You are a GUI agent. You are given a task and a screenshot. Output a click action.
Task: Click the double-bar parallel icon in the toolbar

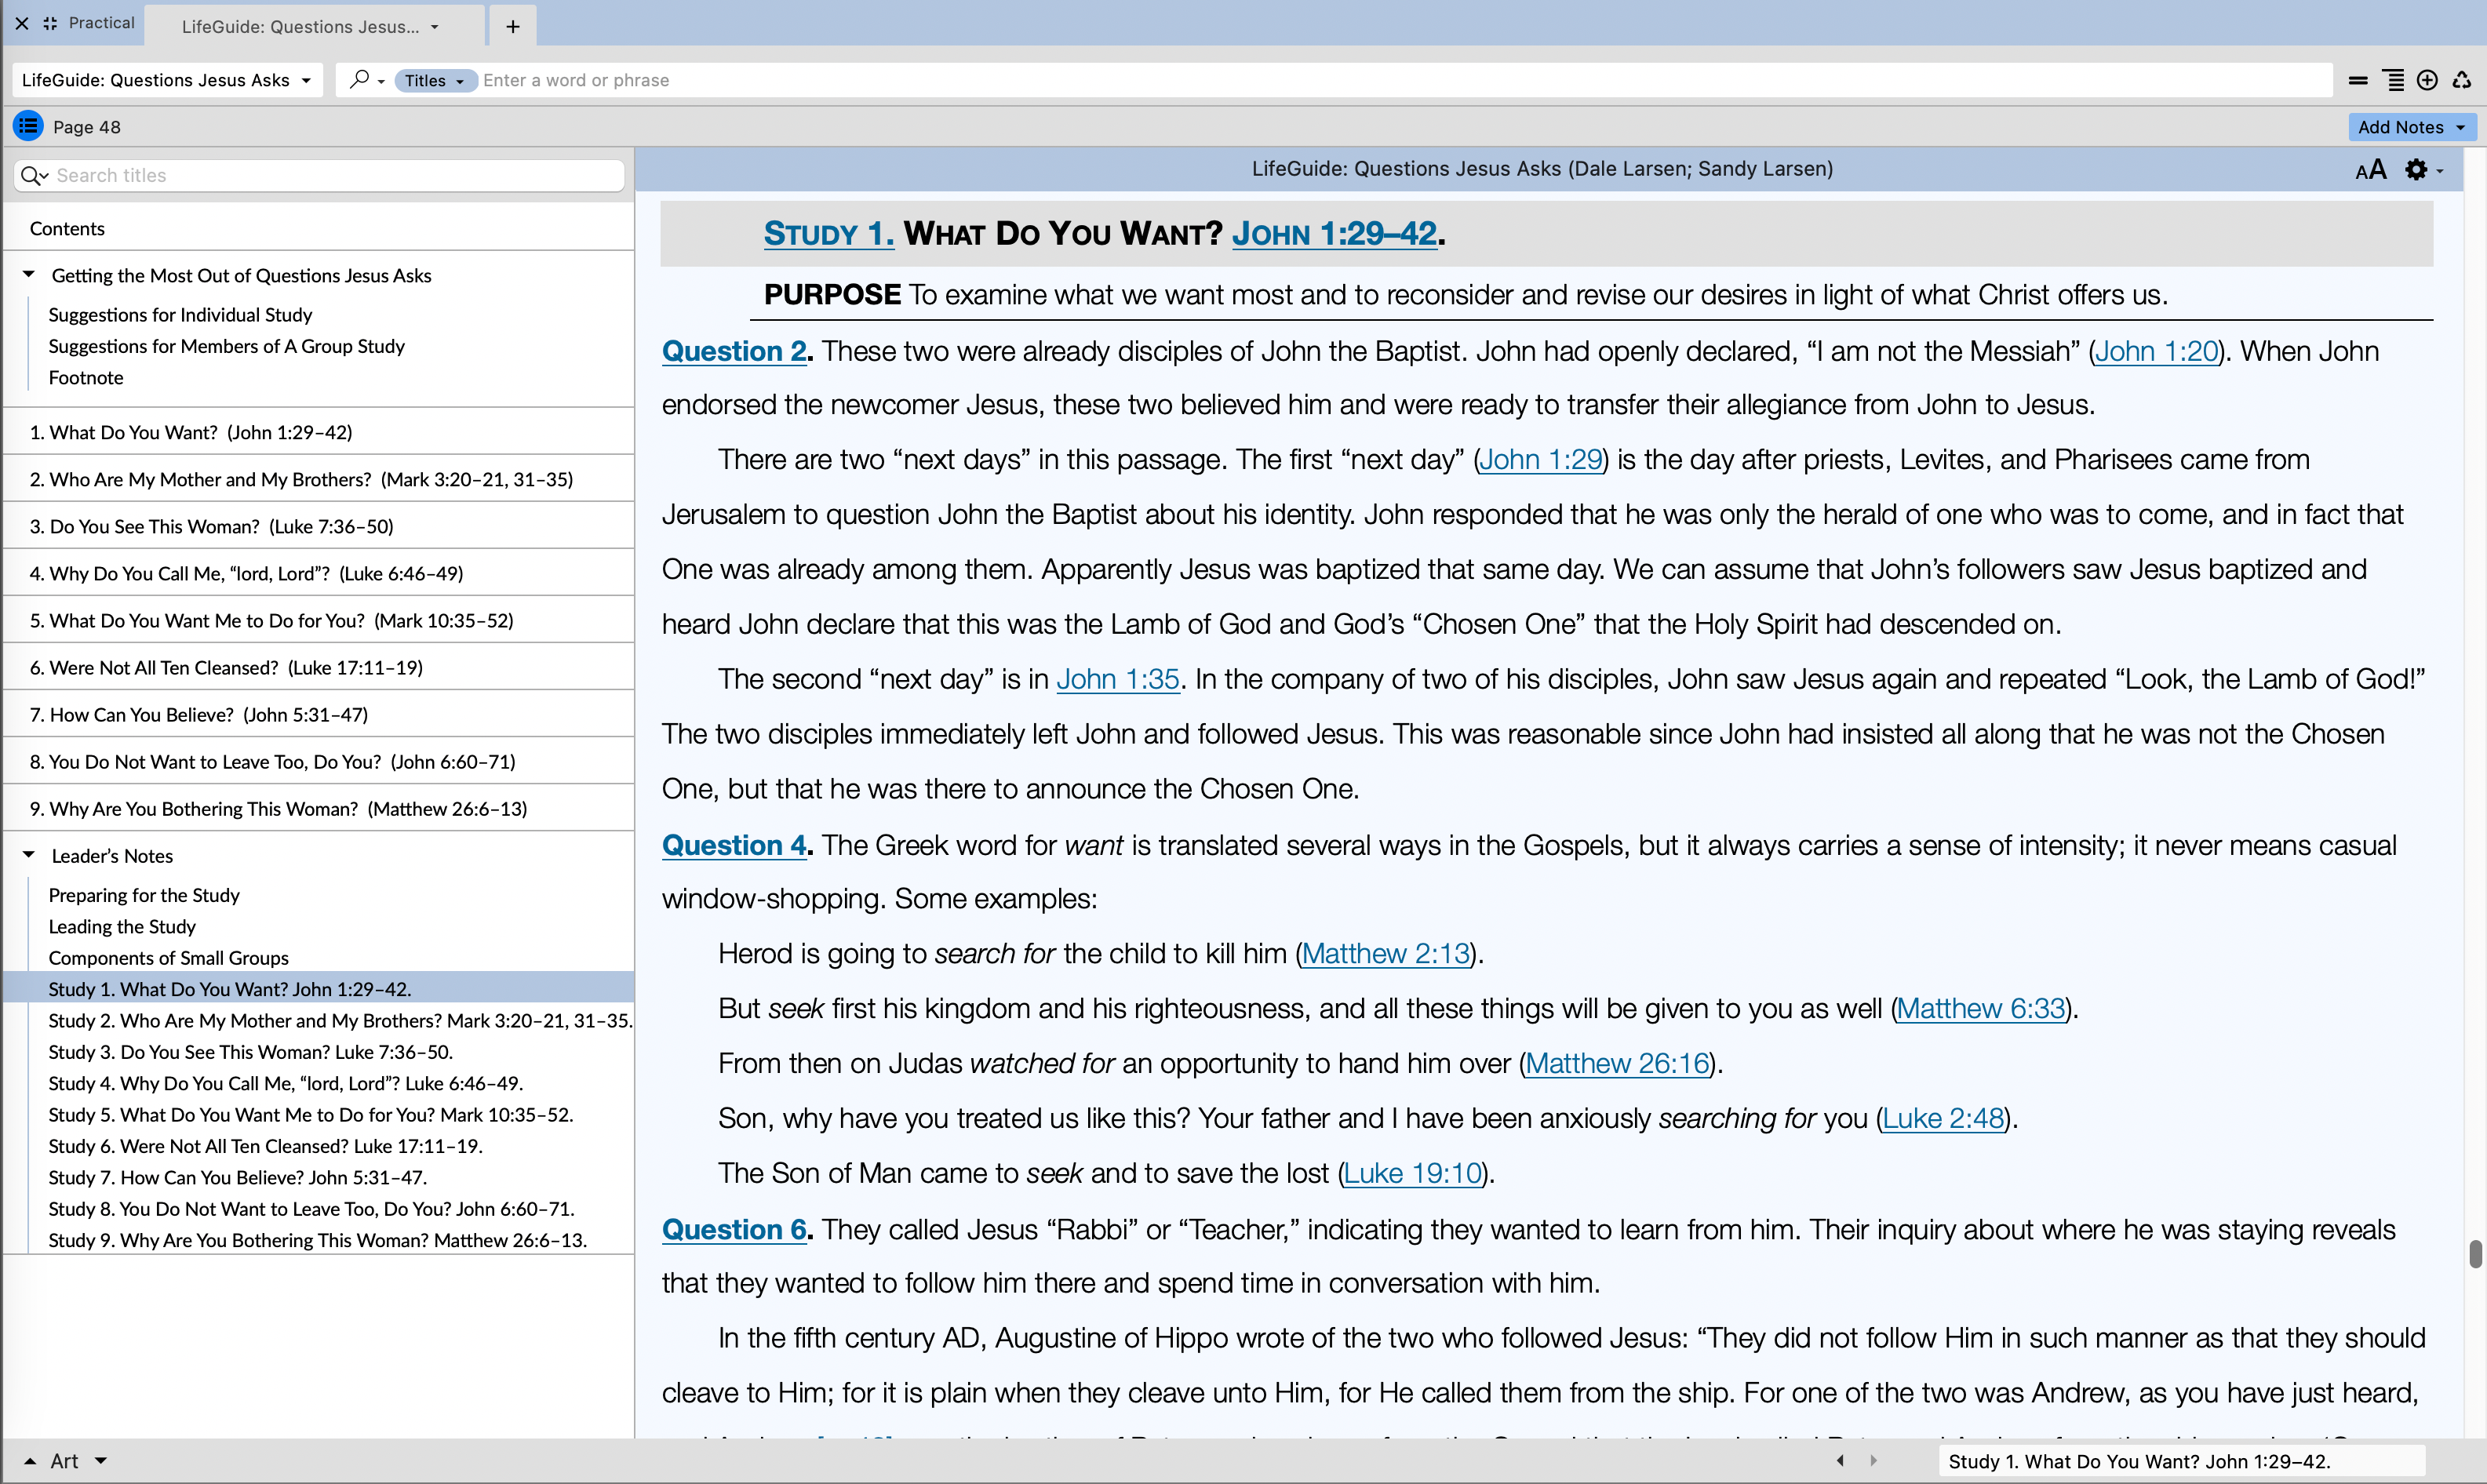click(x=2358, y=80)
